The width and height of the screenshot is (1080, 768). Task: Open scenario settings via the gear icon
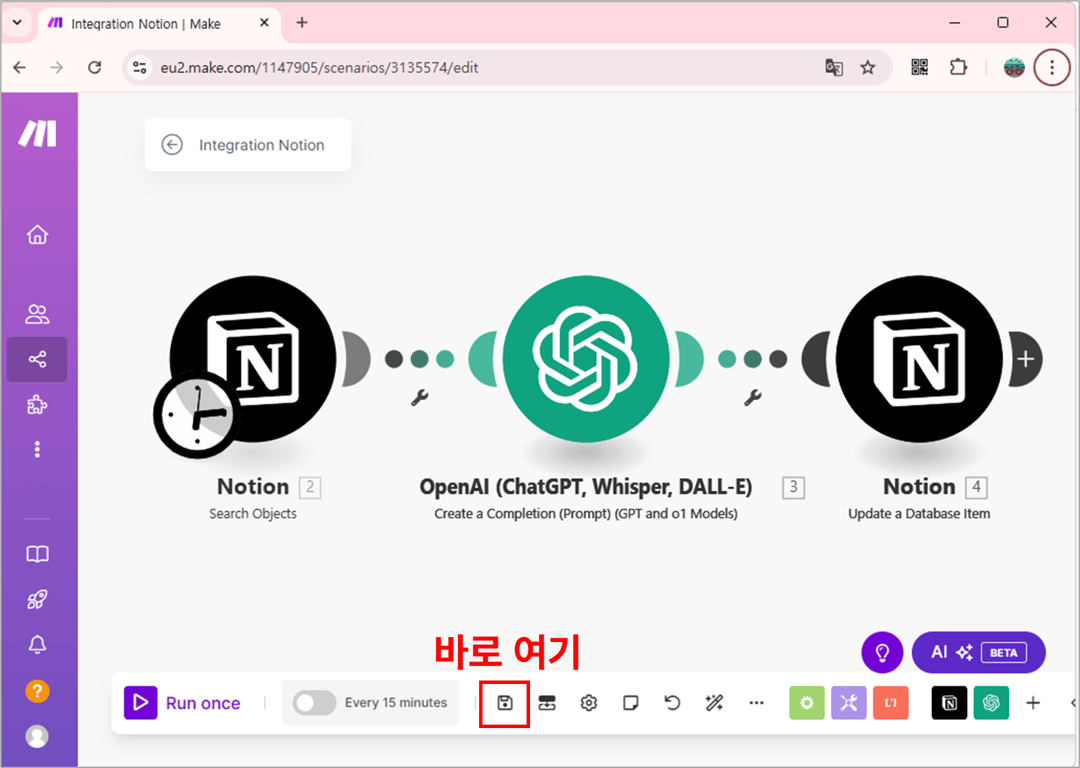pos(588,703)
